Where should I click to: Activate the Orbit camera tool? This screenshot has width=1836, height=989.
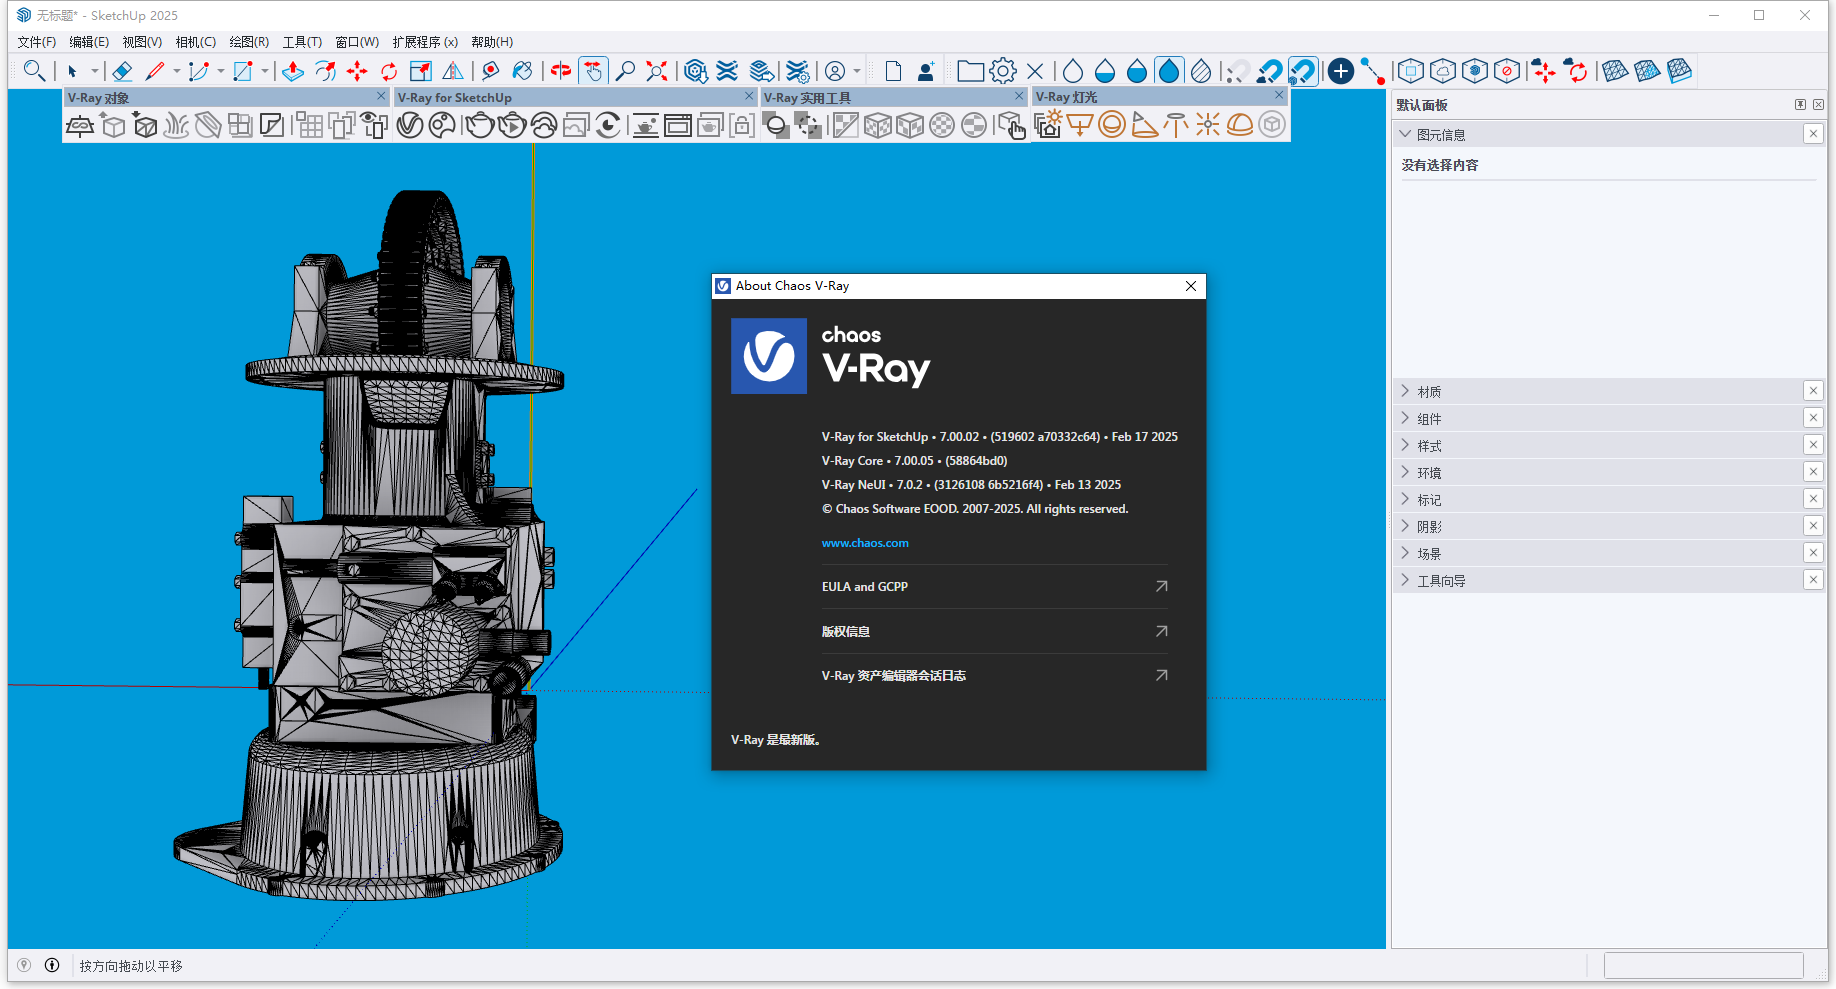point(561,71)
